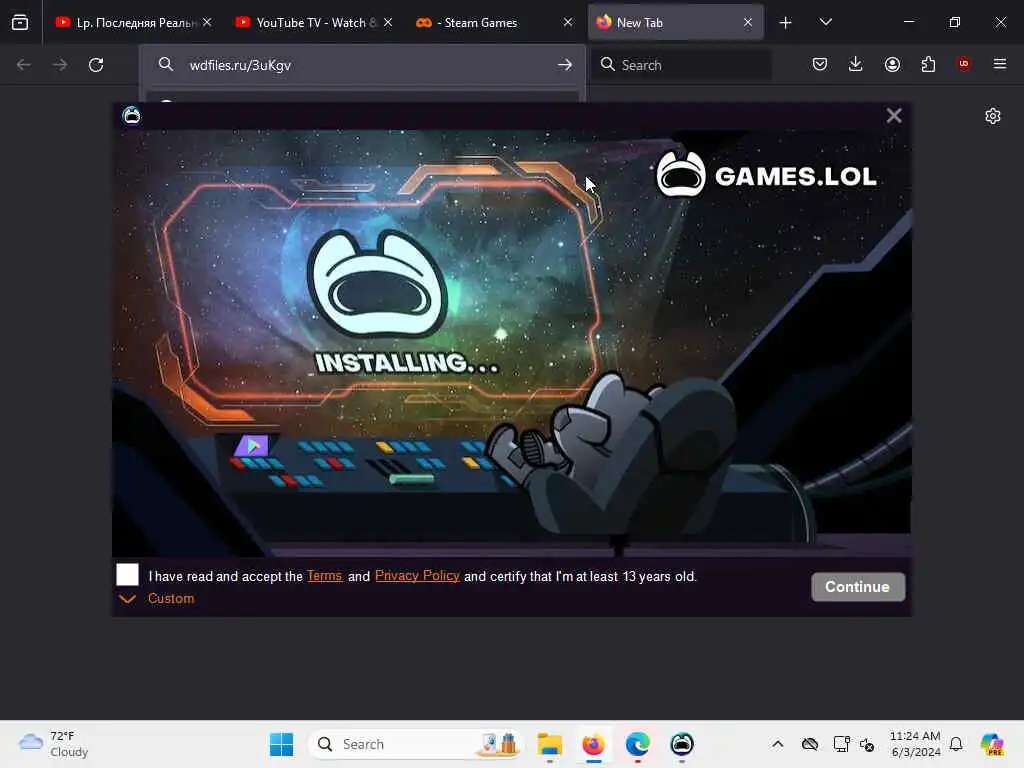Close the New Tab tab
The width and height of the screenshot is (1024, 768).
748,22
